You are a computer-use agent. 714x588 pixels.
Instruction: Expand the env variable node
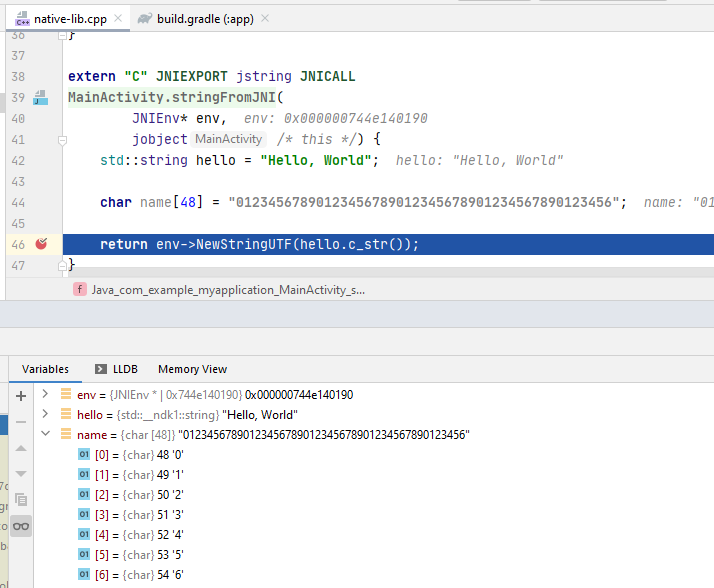click(45, 395)
